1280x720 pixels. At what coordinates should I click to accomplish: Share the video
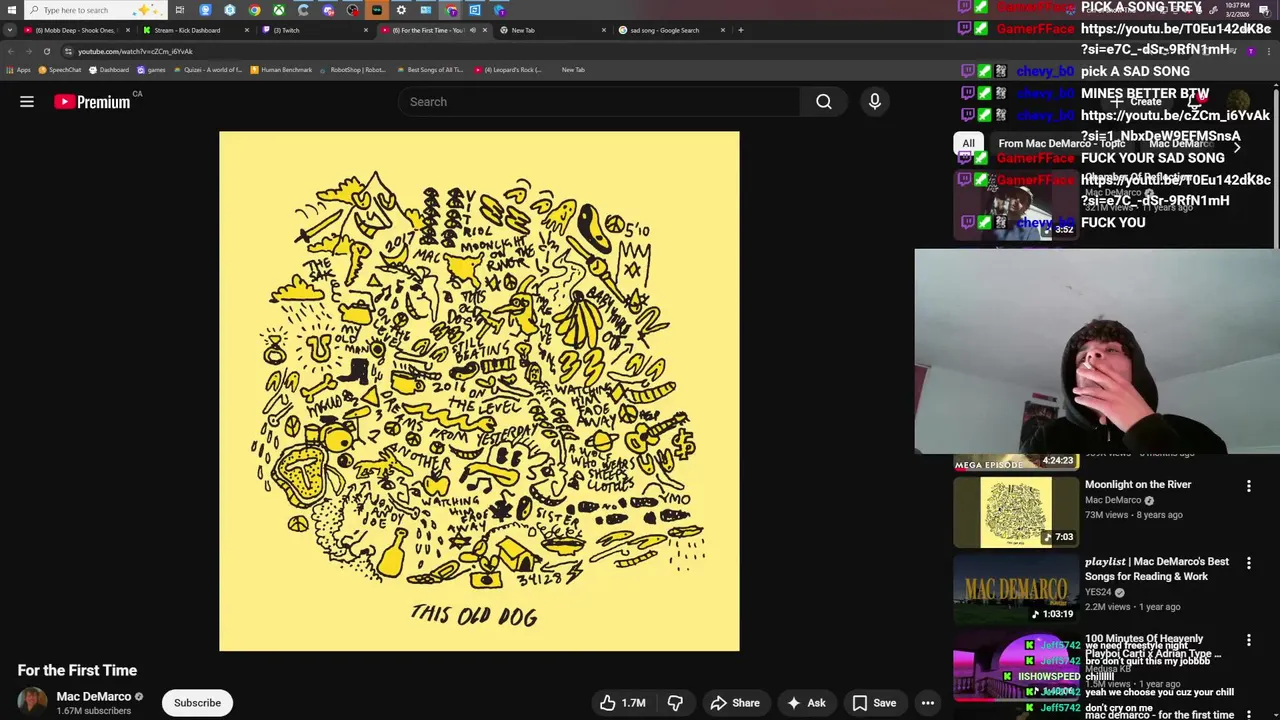pyautogui.click(x=735, y=703)
